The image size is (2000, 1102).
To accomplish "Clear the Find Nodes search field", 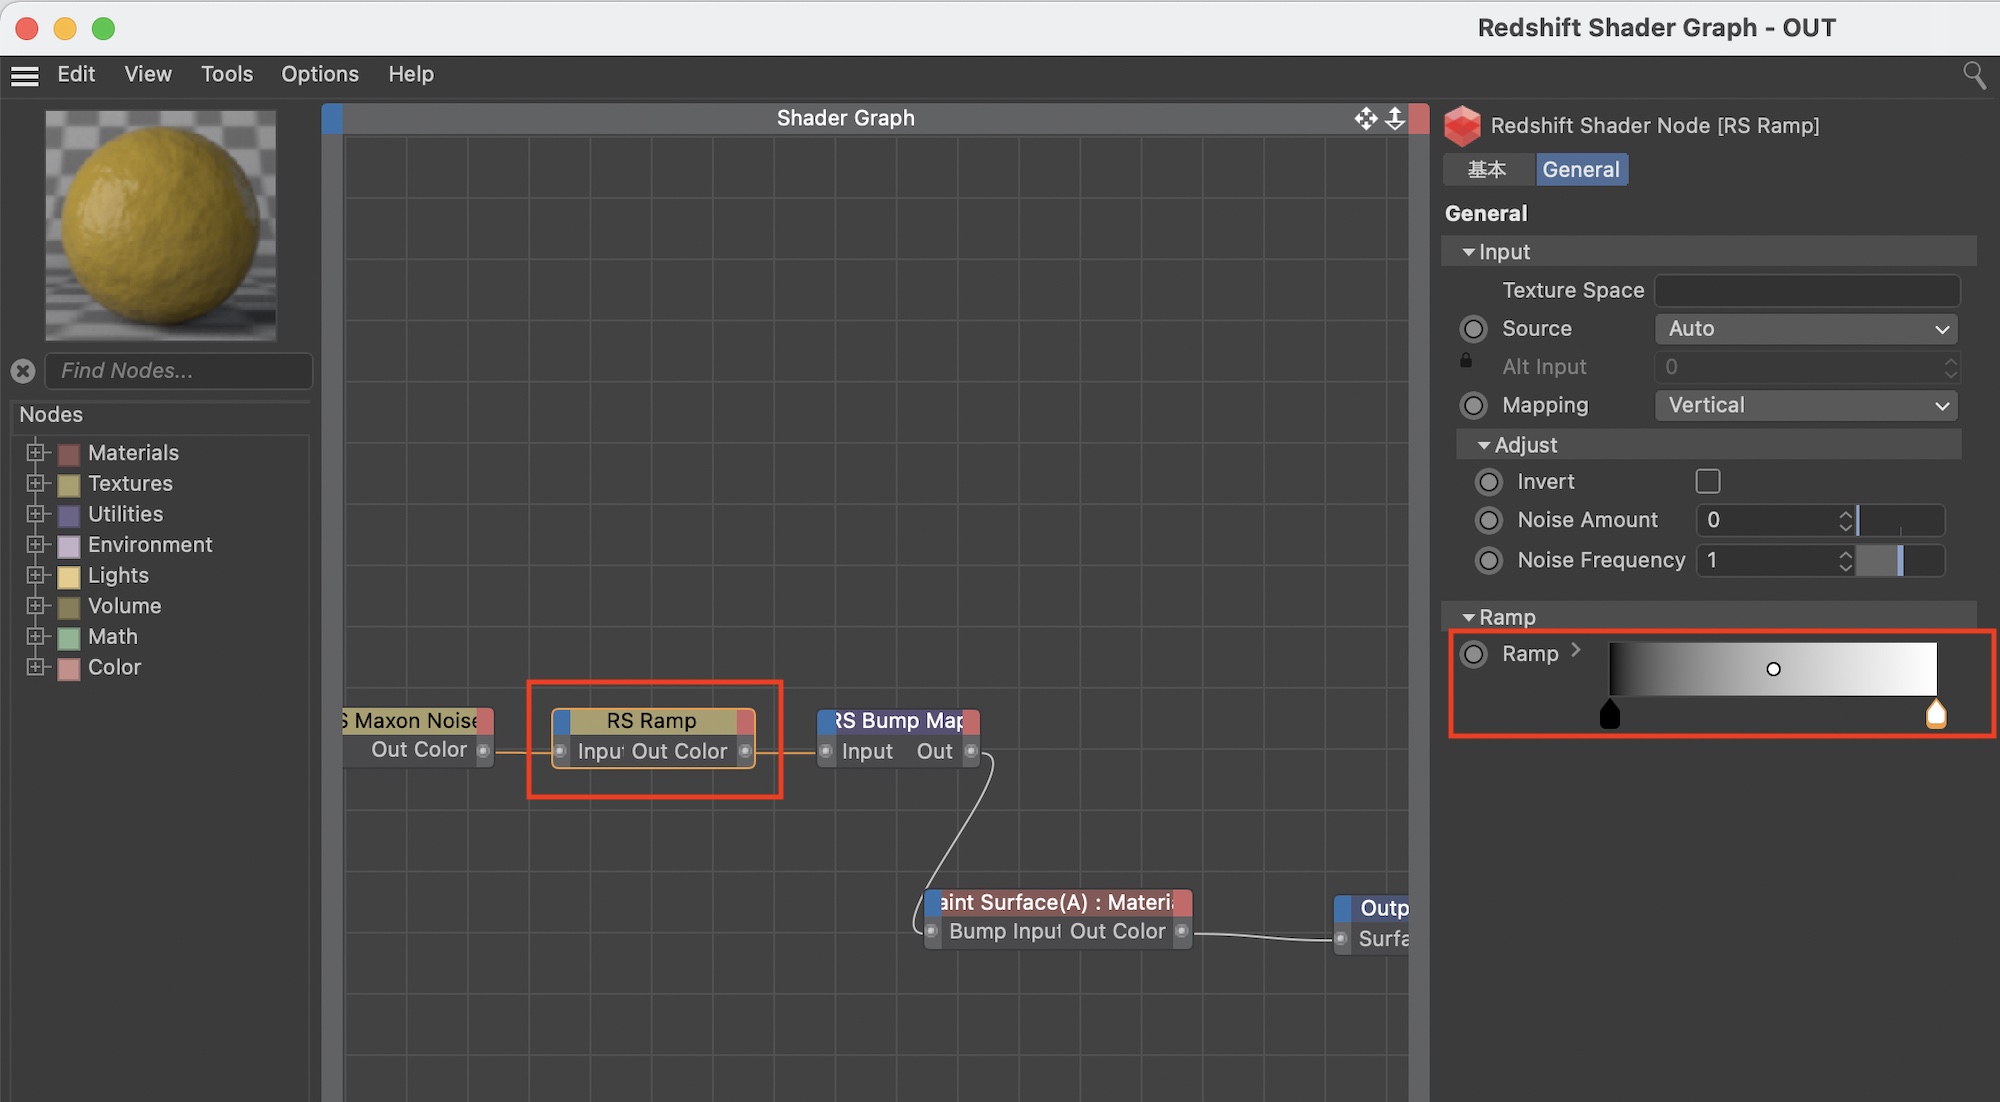I will click(23, 371).
